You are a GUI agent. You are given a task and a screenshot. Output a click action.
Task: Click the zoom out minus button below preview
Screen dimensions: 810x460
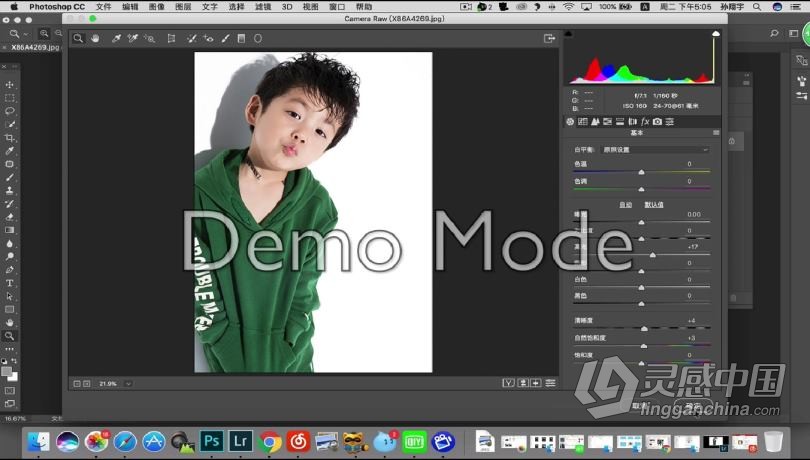[x=77, y=384]
